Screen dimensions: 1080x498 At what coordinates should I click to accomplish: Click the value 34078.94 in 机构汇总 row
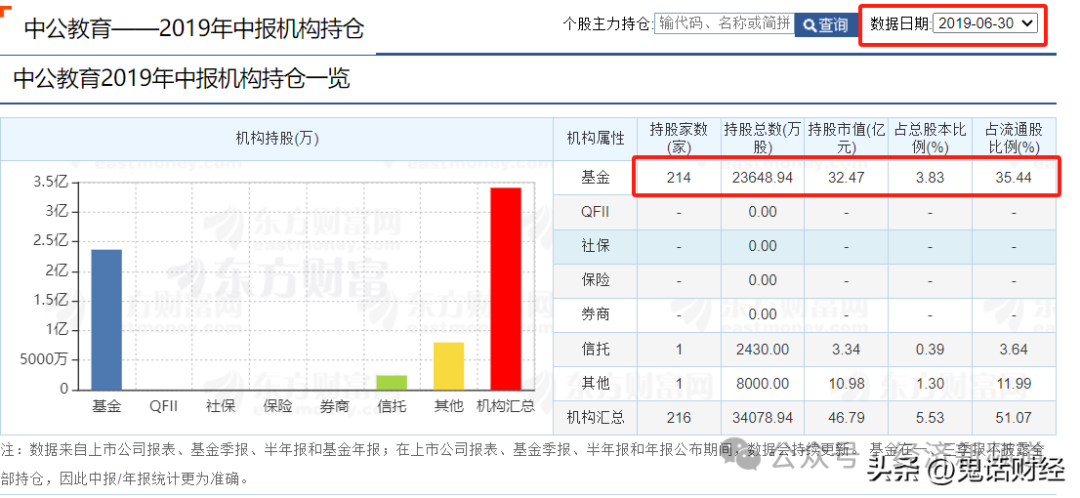pyautogui.click(x=762, y=417)
